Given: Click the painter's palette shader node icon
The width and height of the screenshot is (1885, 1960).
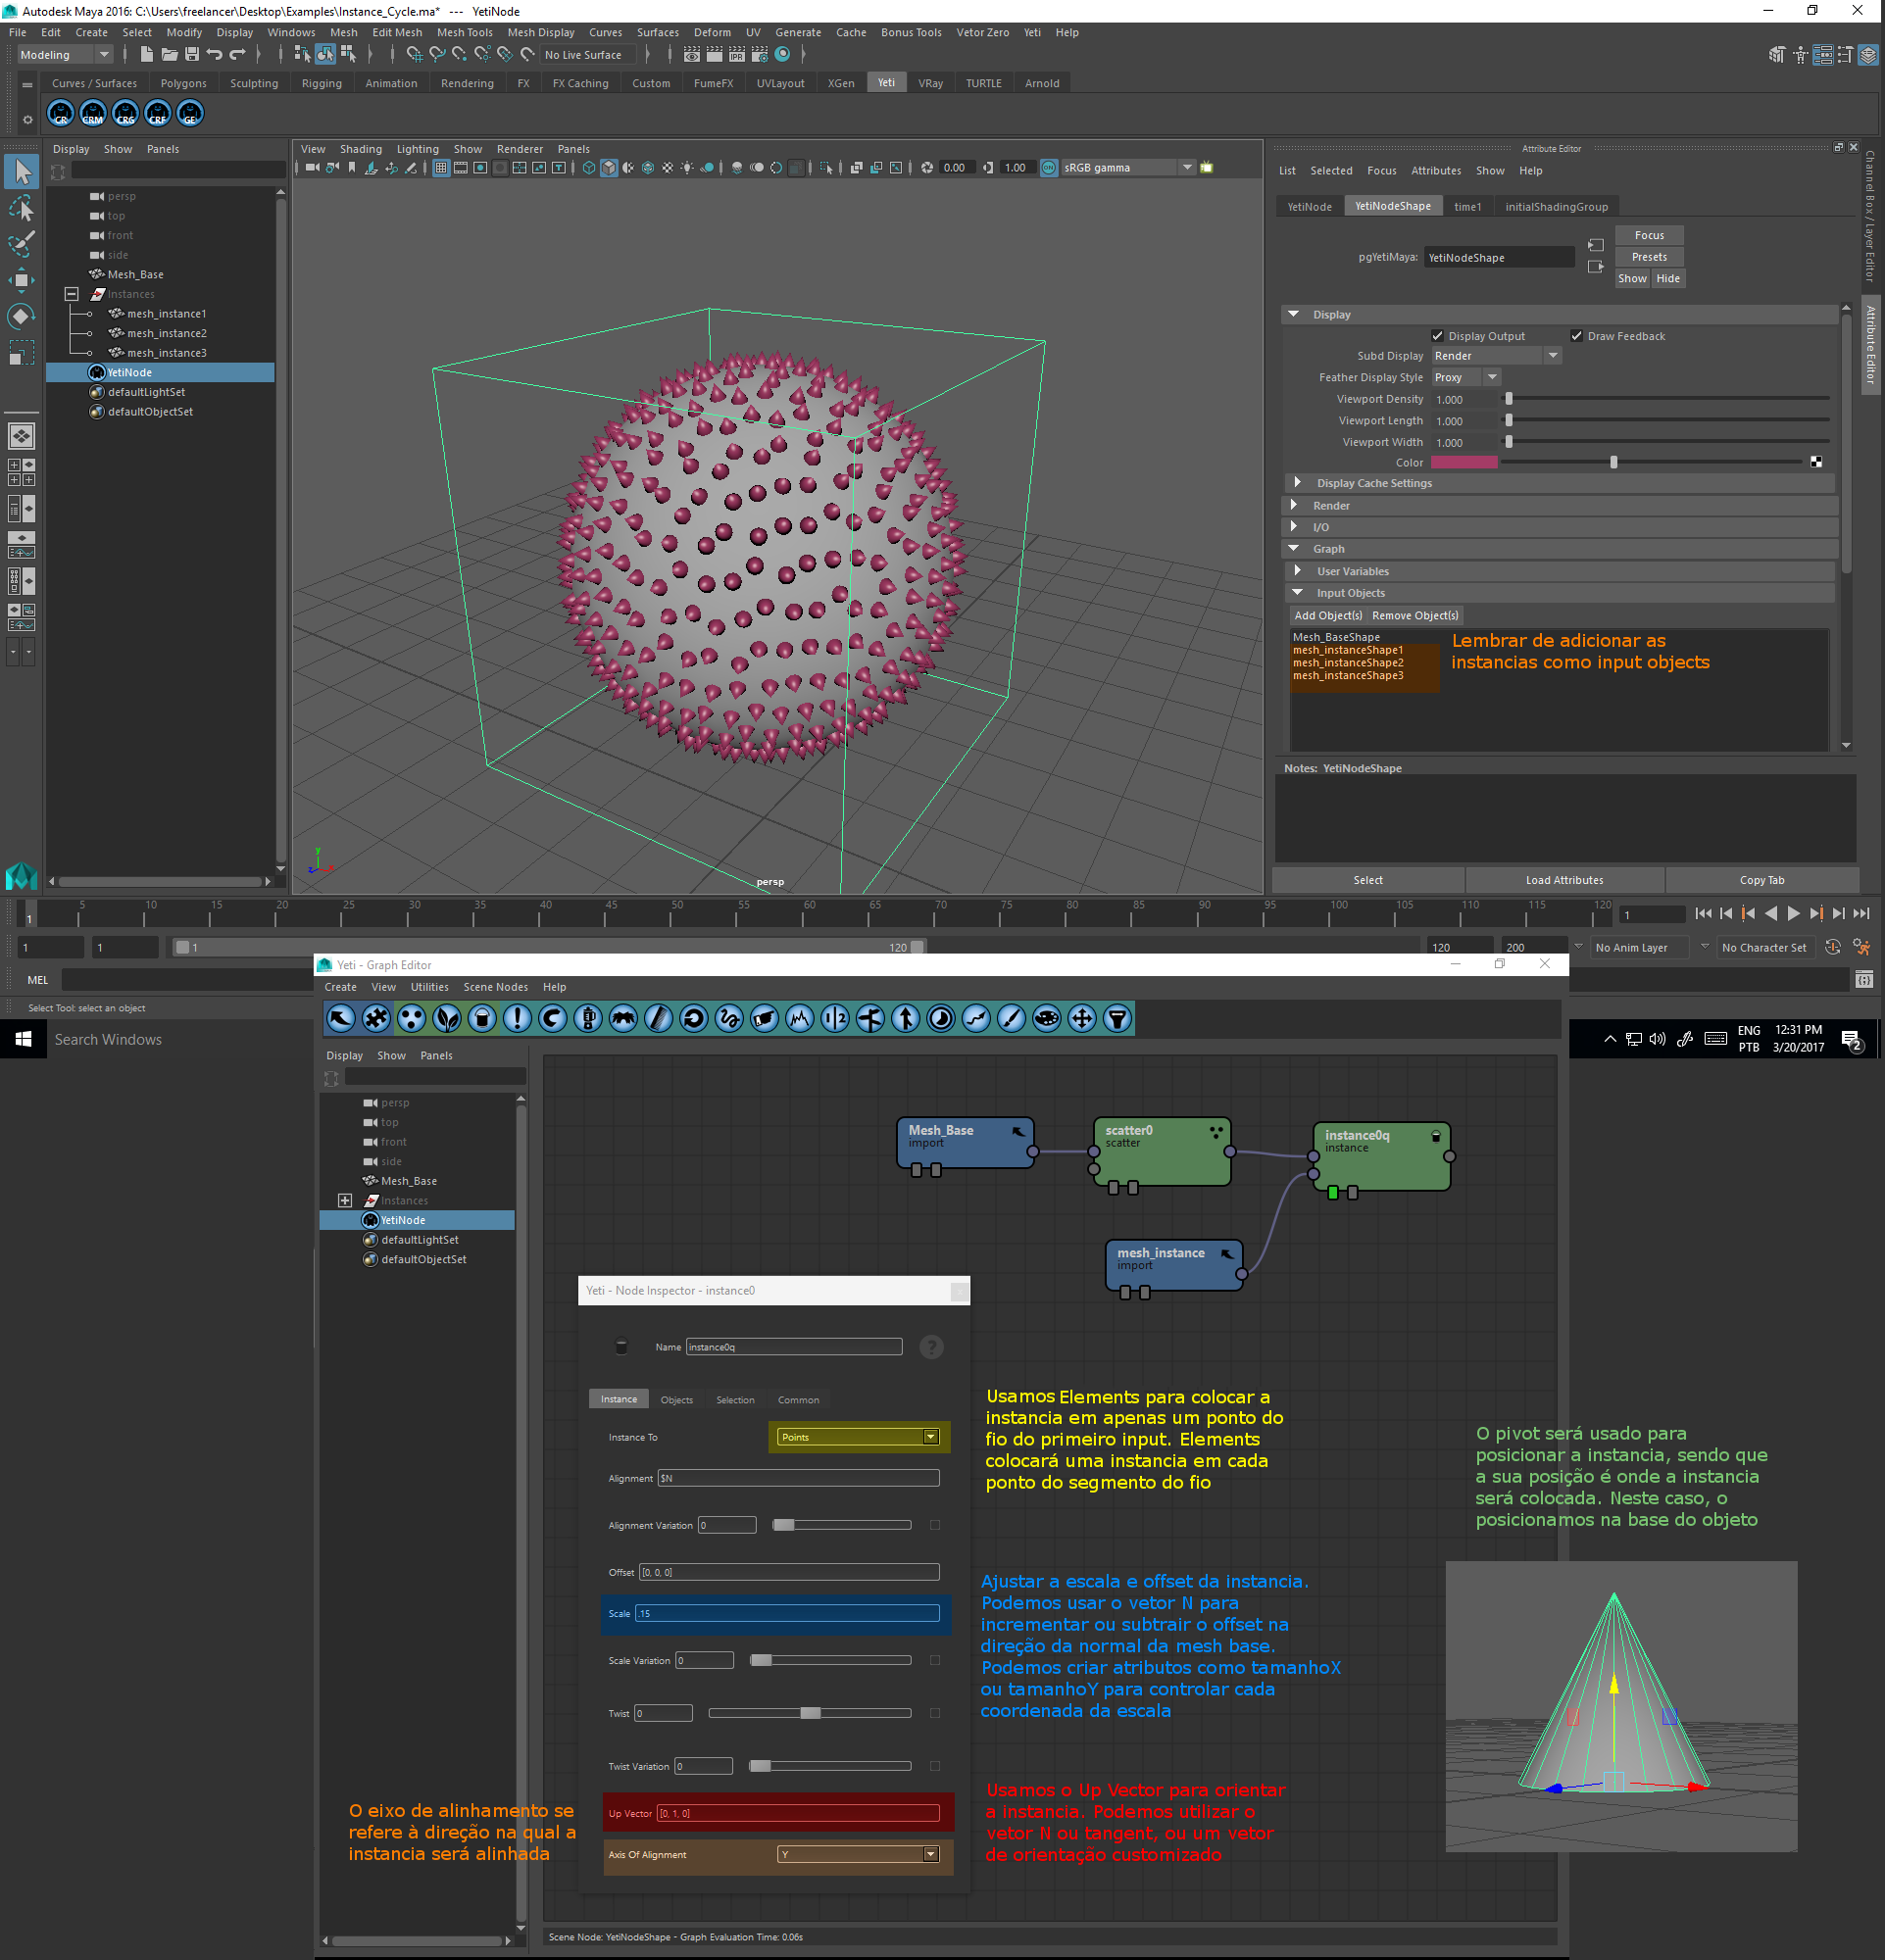Looking at the screenshot, I should pyautogui.click(x=1046, y=1019).
